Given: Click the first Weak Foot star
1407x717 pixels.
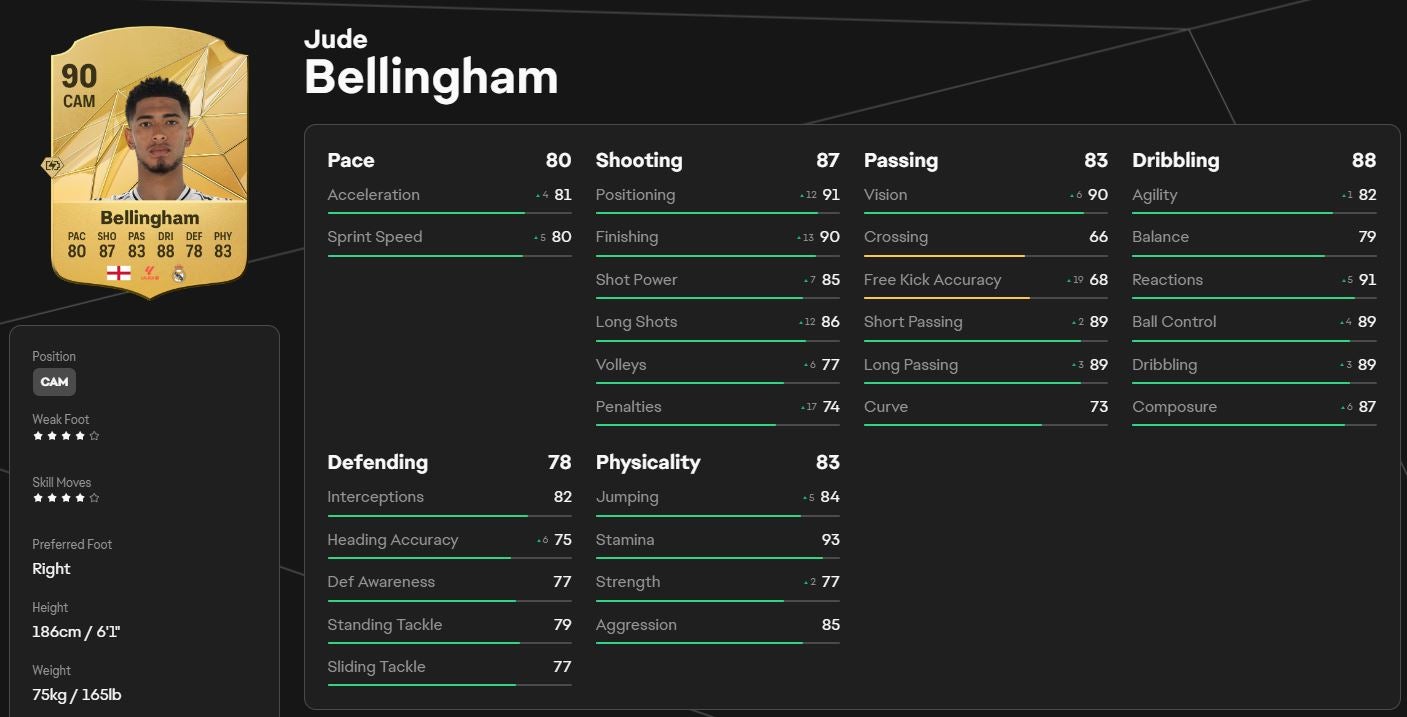Looking at the screenshot, I should (38, 436).
